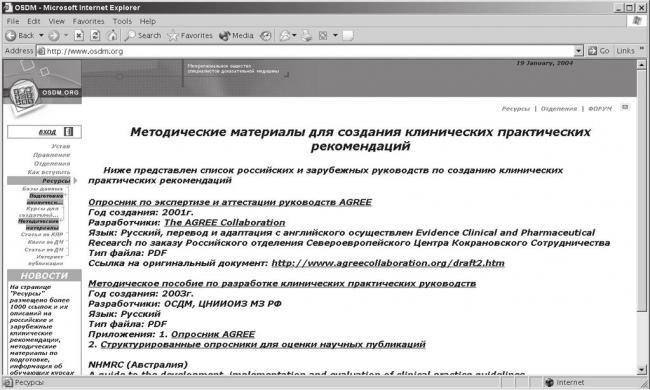The width and height of the screenshot is (650, 390).
Task: Click the Windows flag throbber icon
Action: tap(637, 22)
